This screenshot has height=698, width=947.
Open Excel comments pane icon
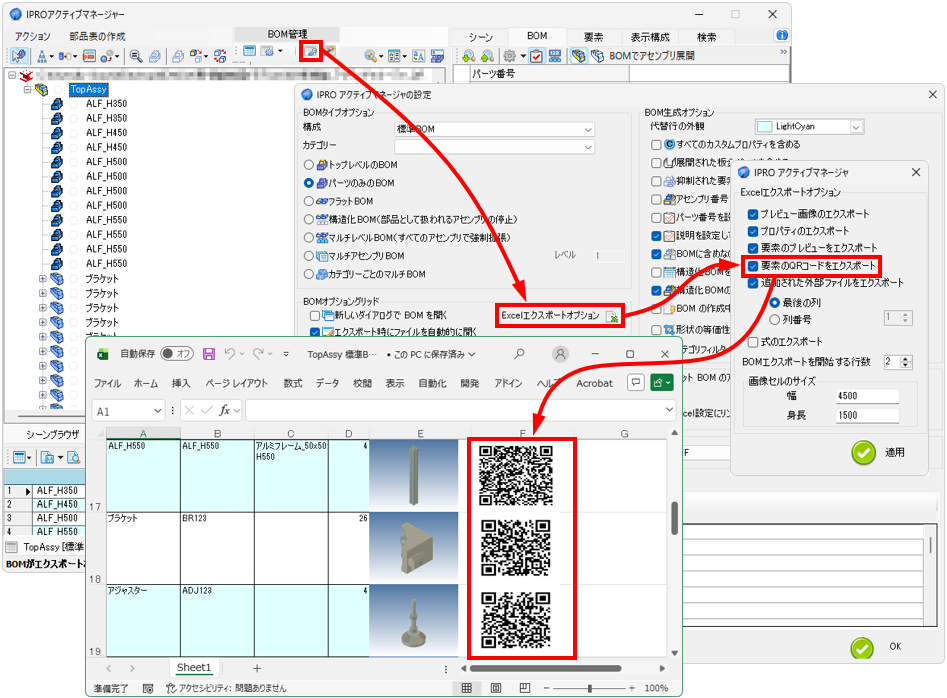[x=635, y=383]
